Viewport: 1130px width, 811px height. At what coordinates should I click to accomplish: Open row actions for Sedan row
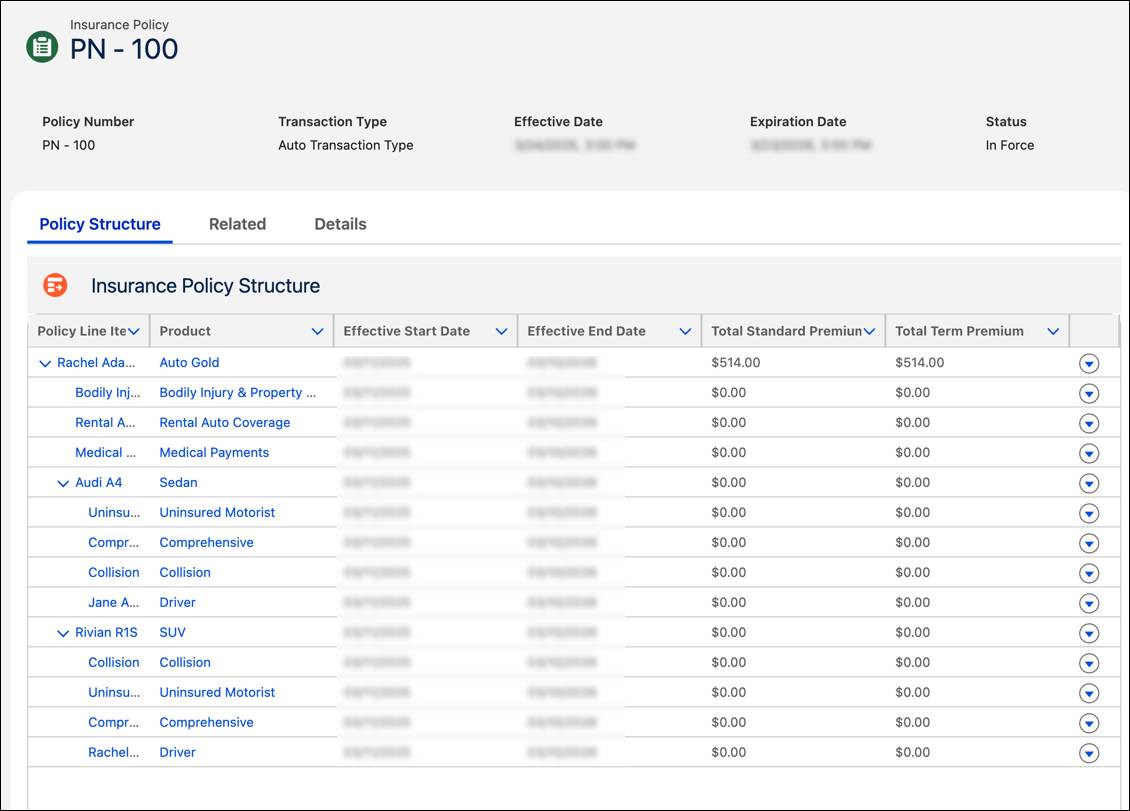pyautogui.click(x=1089, y=483)
